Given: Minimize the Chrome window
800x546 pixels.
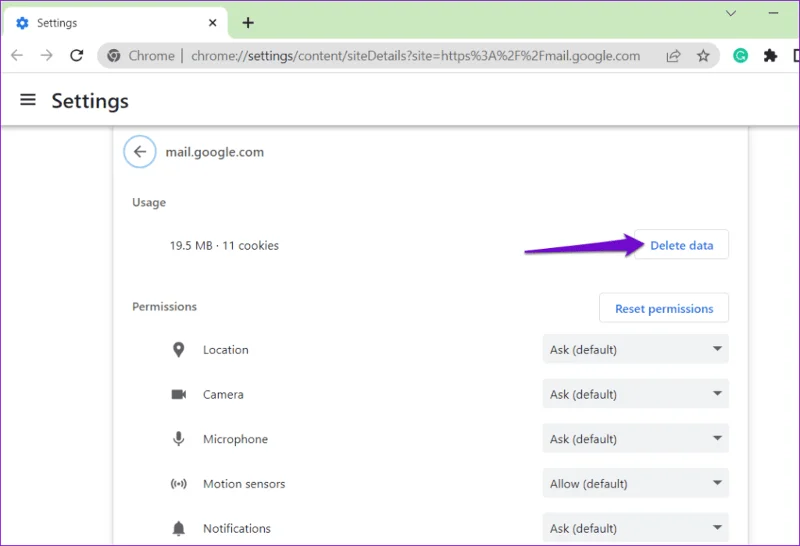Looking at the screenshot, I should pyautogui.click(x=773, y=13).
